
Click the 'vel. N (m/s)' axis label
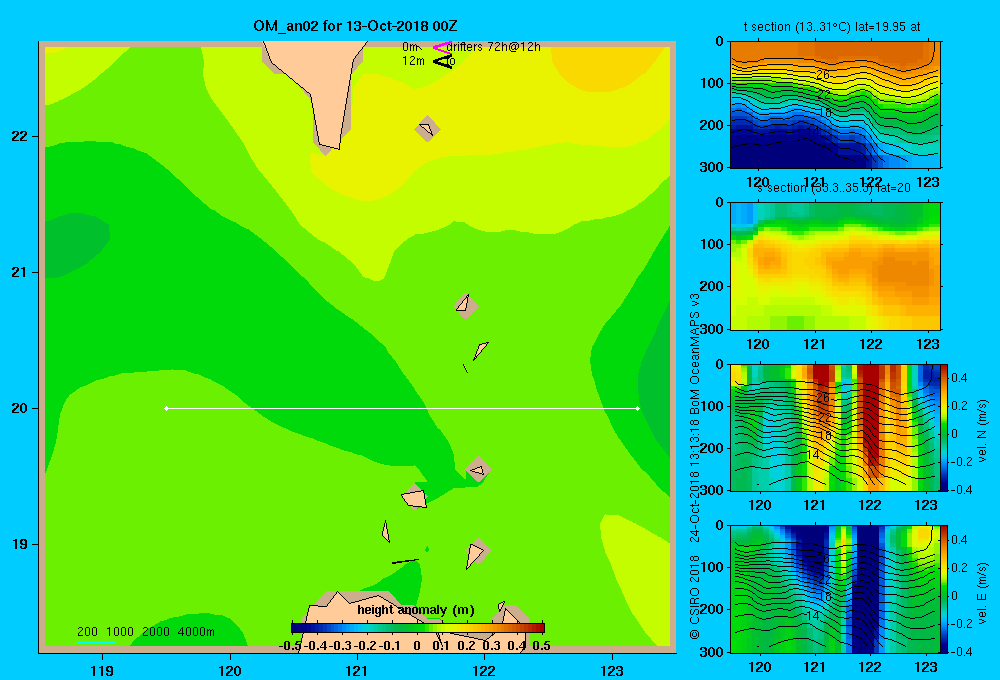point(983,431)
